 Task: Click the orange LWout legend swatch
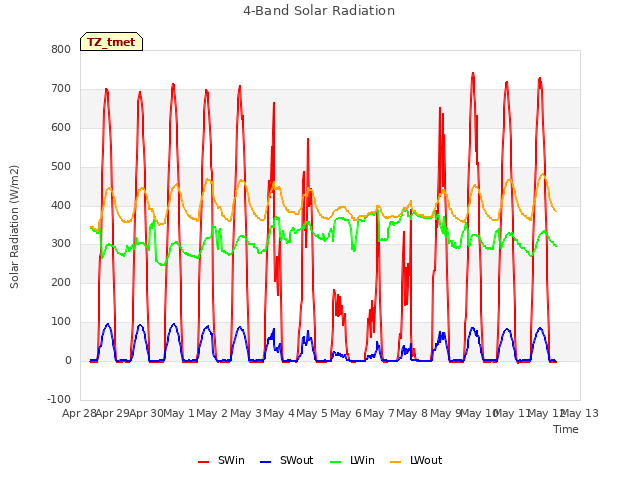(396, 462)
